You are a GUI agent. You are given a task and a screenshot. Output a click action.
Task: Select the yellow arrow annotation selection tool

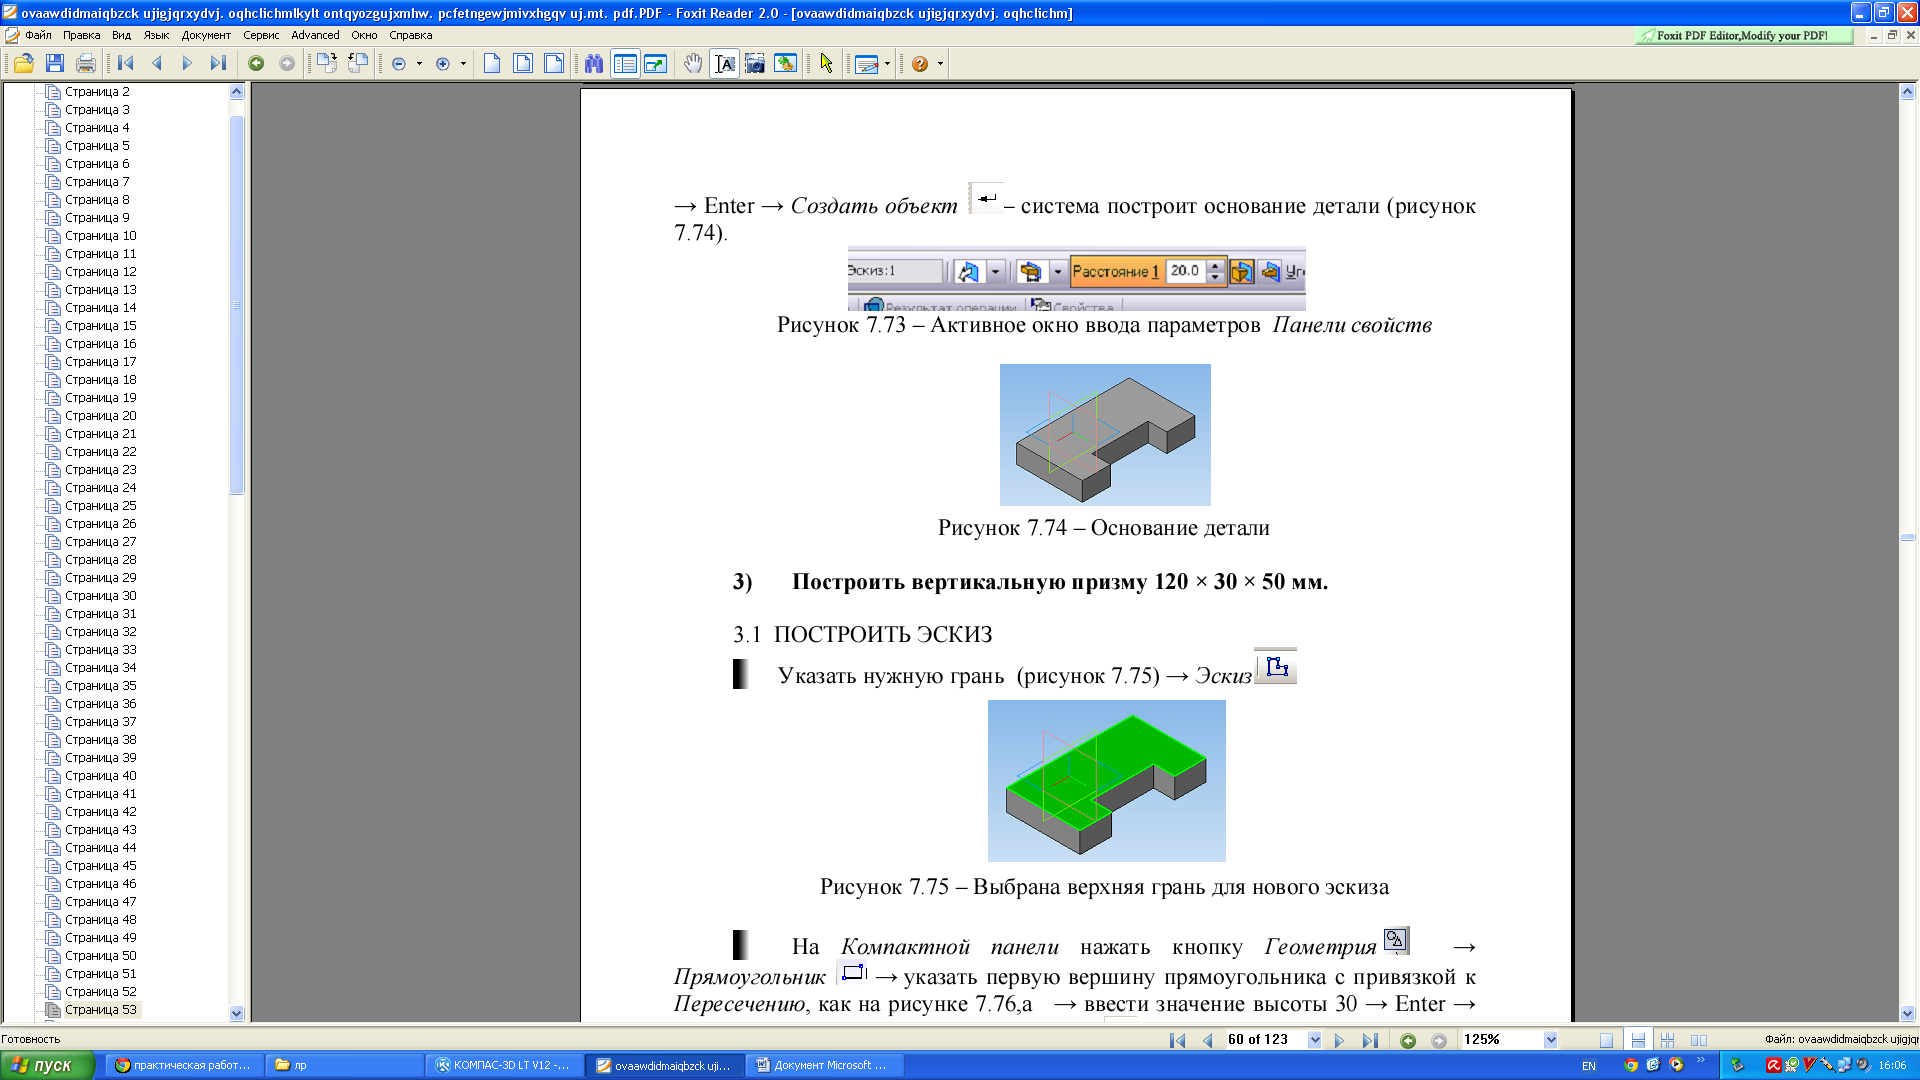coord(826,64)
